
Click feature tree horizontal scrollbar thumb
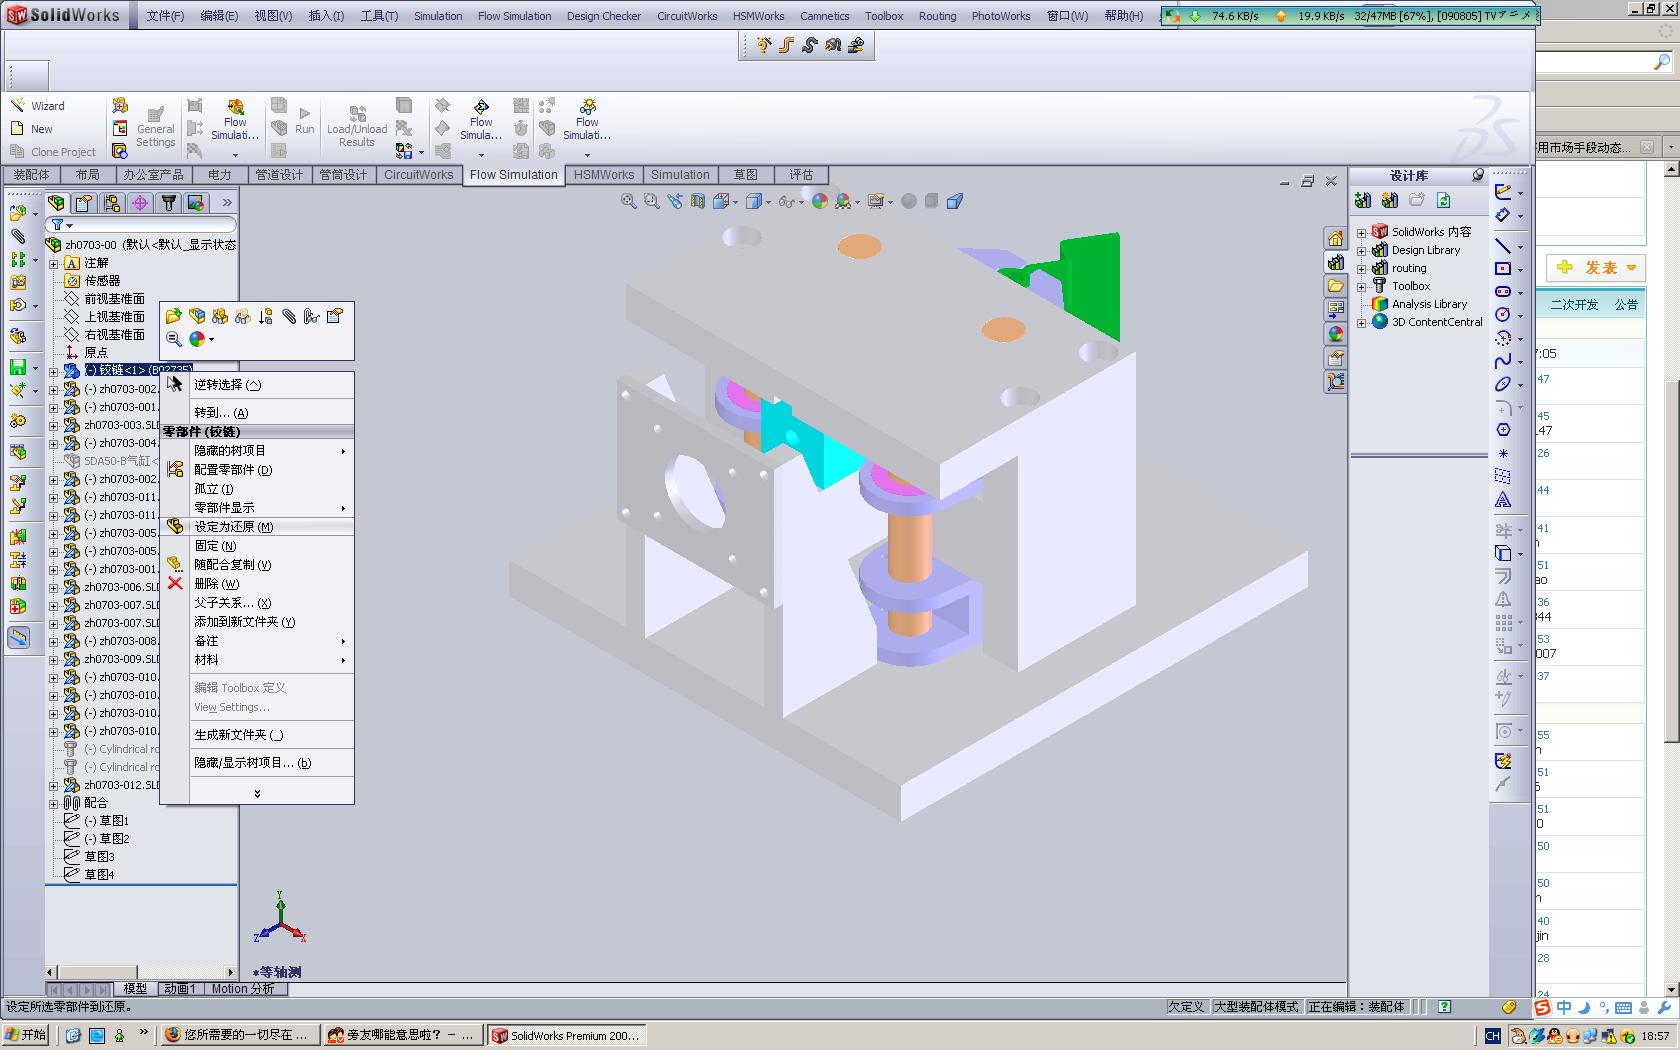click(x=97, y=972)
